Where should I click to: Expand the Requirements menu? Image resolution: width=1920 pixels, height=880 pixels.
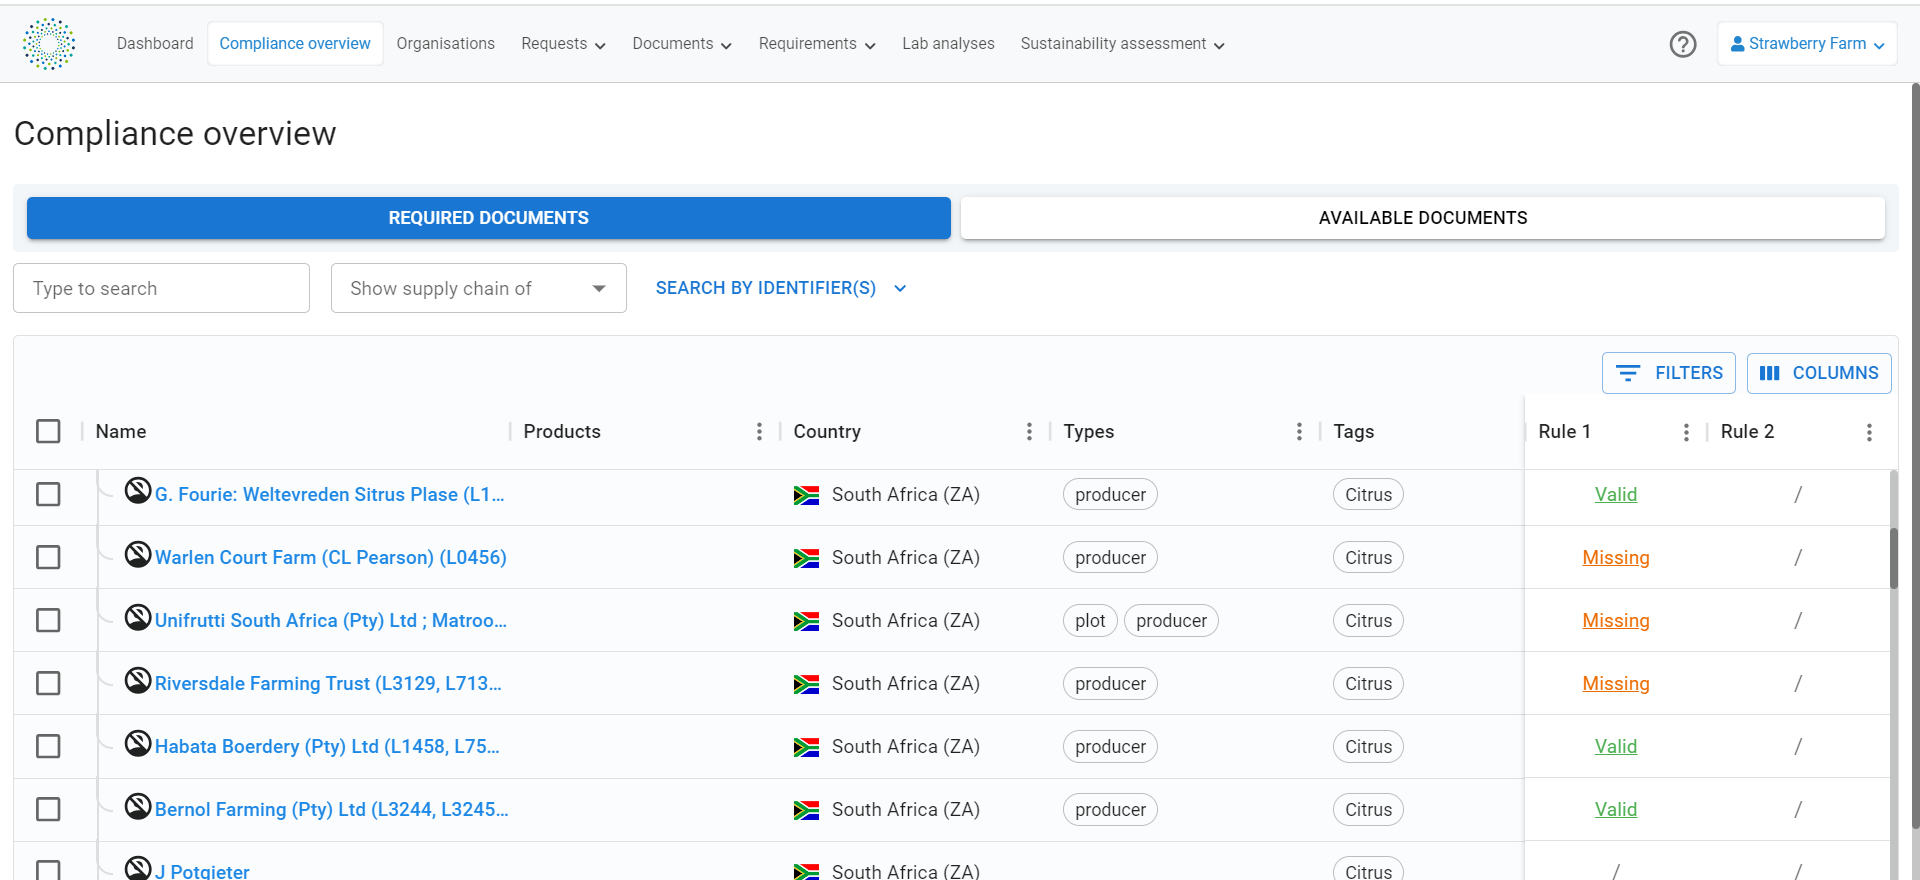pos(817,44)
